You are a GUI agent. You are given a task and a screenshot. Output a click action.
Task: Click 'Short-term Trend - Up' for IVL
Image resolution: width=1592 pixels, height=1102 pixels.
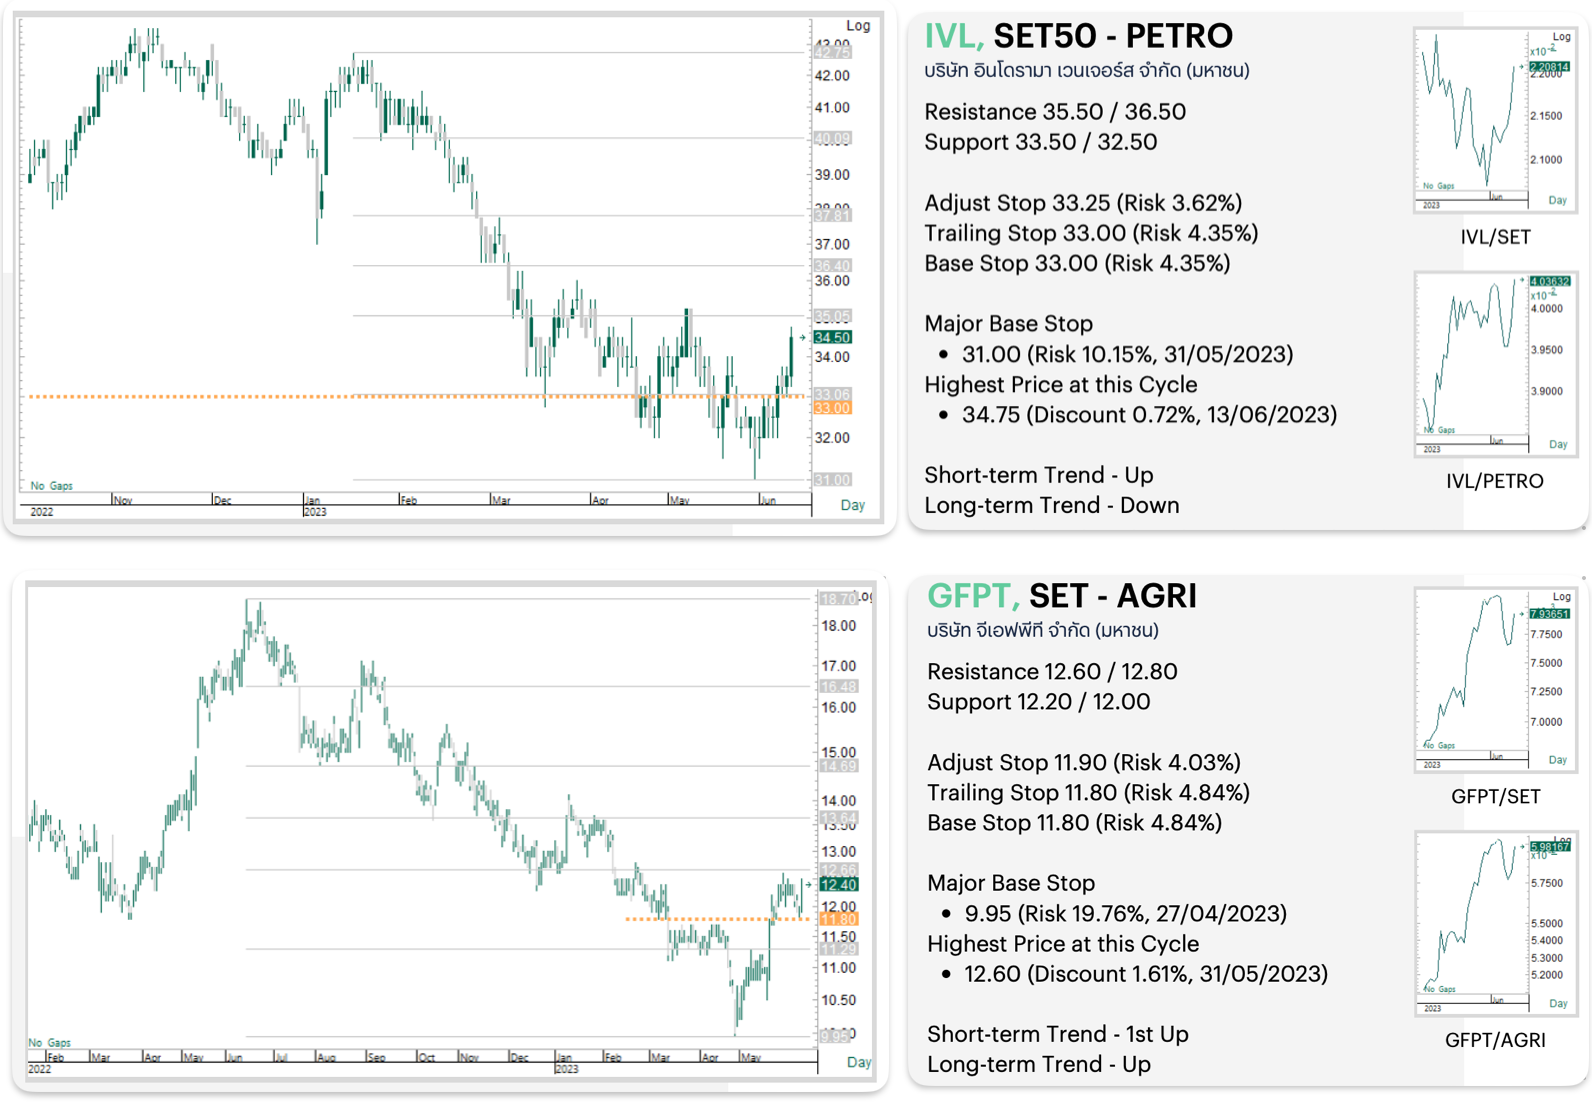click(1039, 475)
